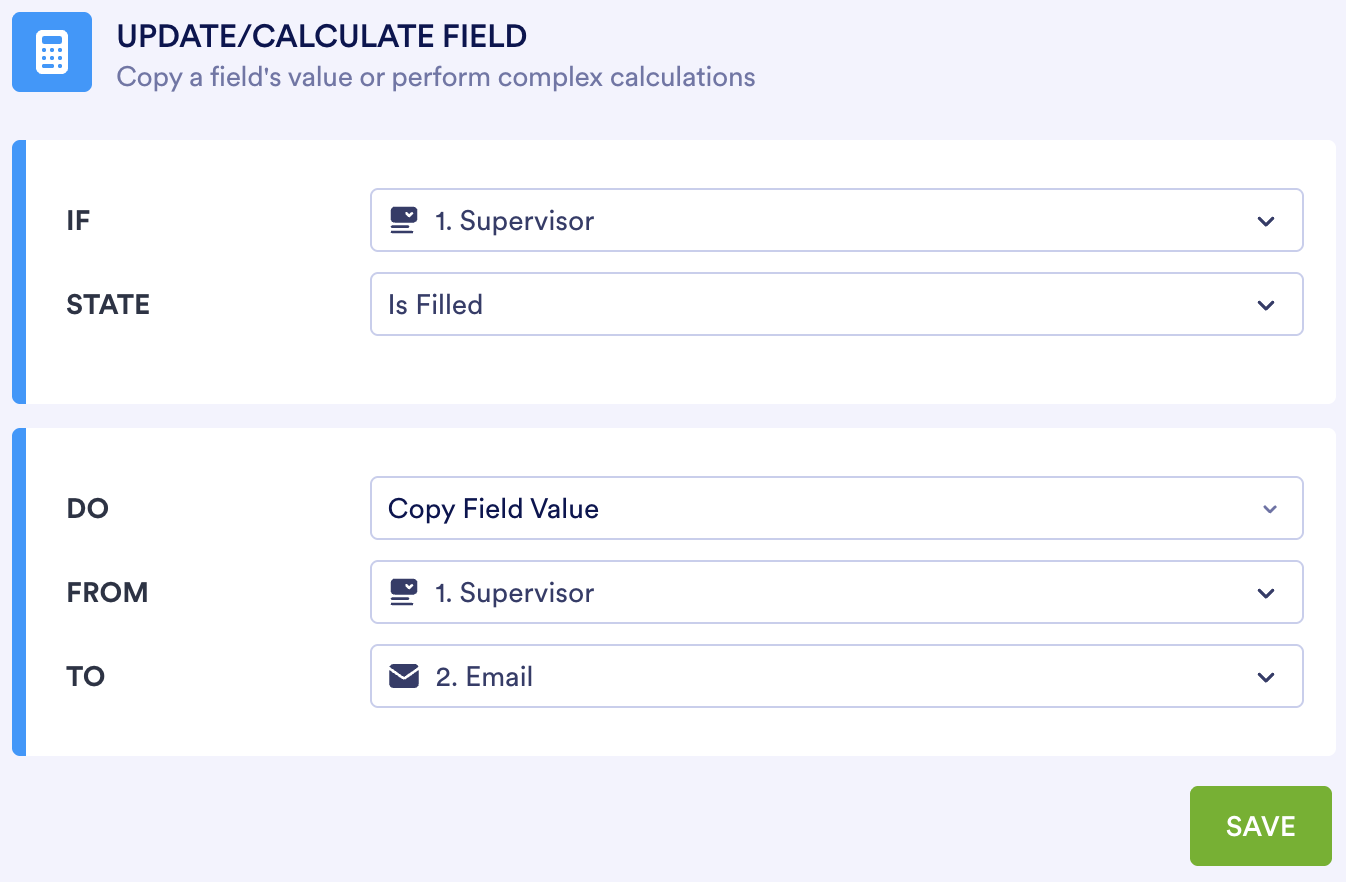Click the blue bar beside the DO action block

click(17, 590)
